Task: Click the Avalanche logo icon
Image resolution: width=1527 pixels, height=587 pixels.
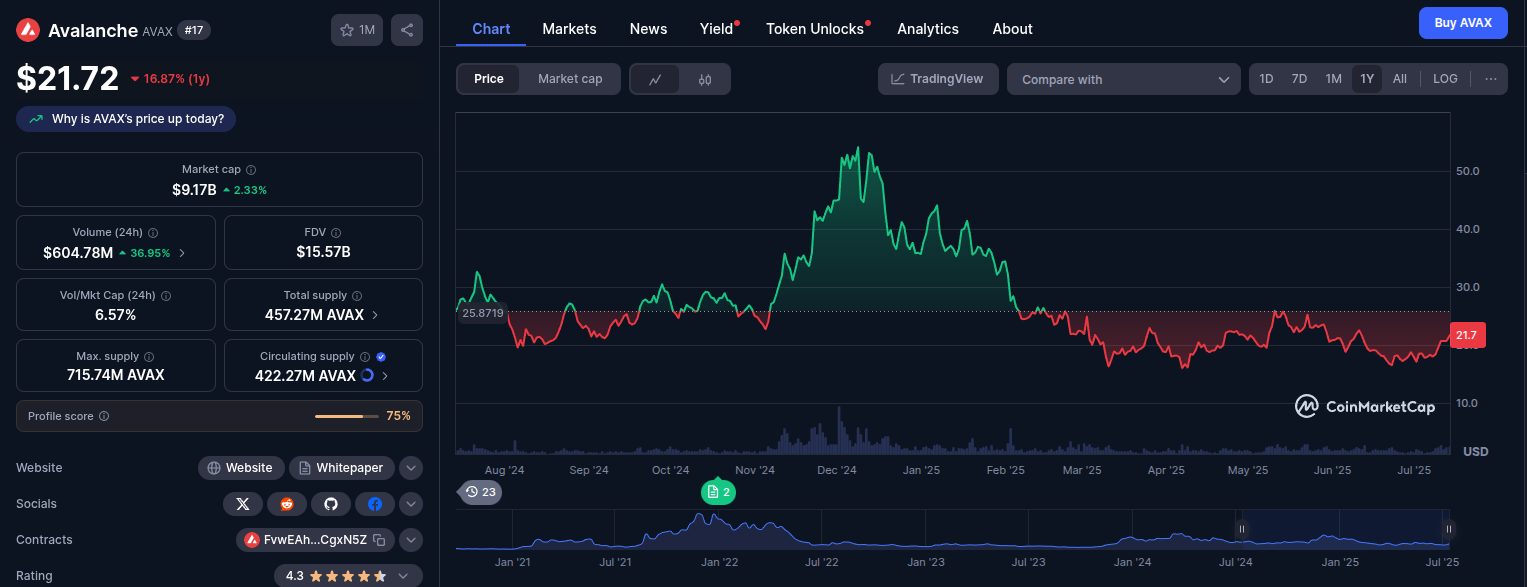Action: [x=28, y=30]
